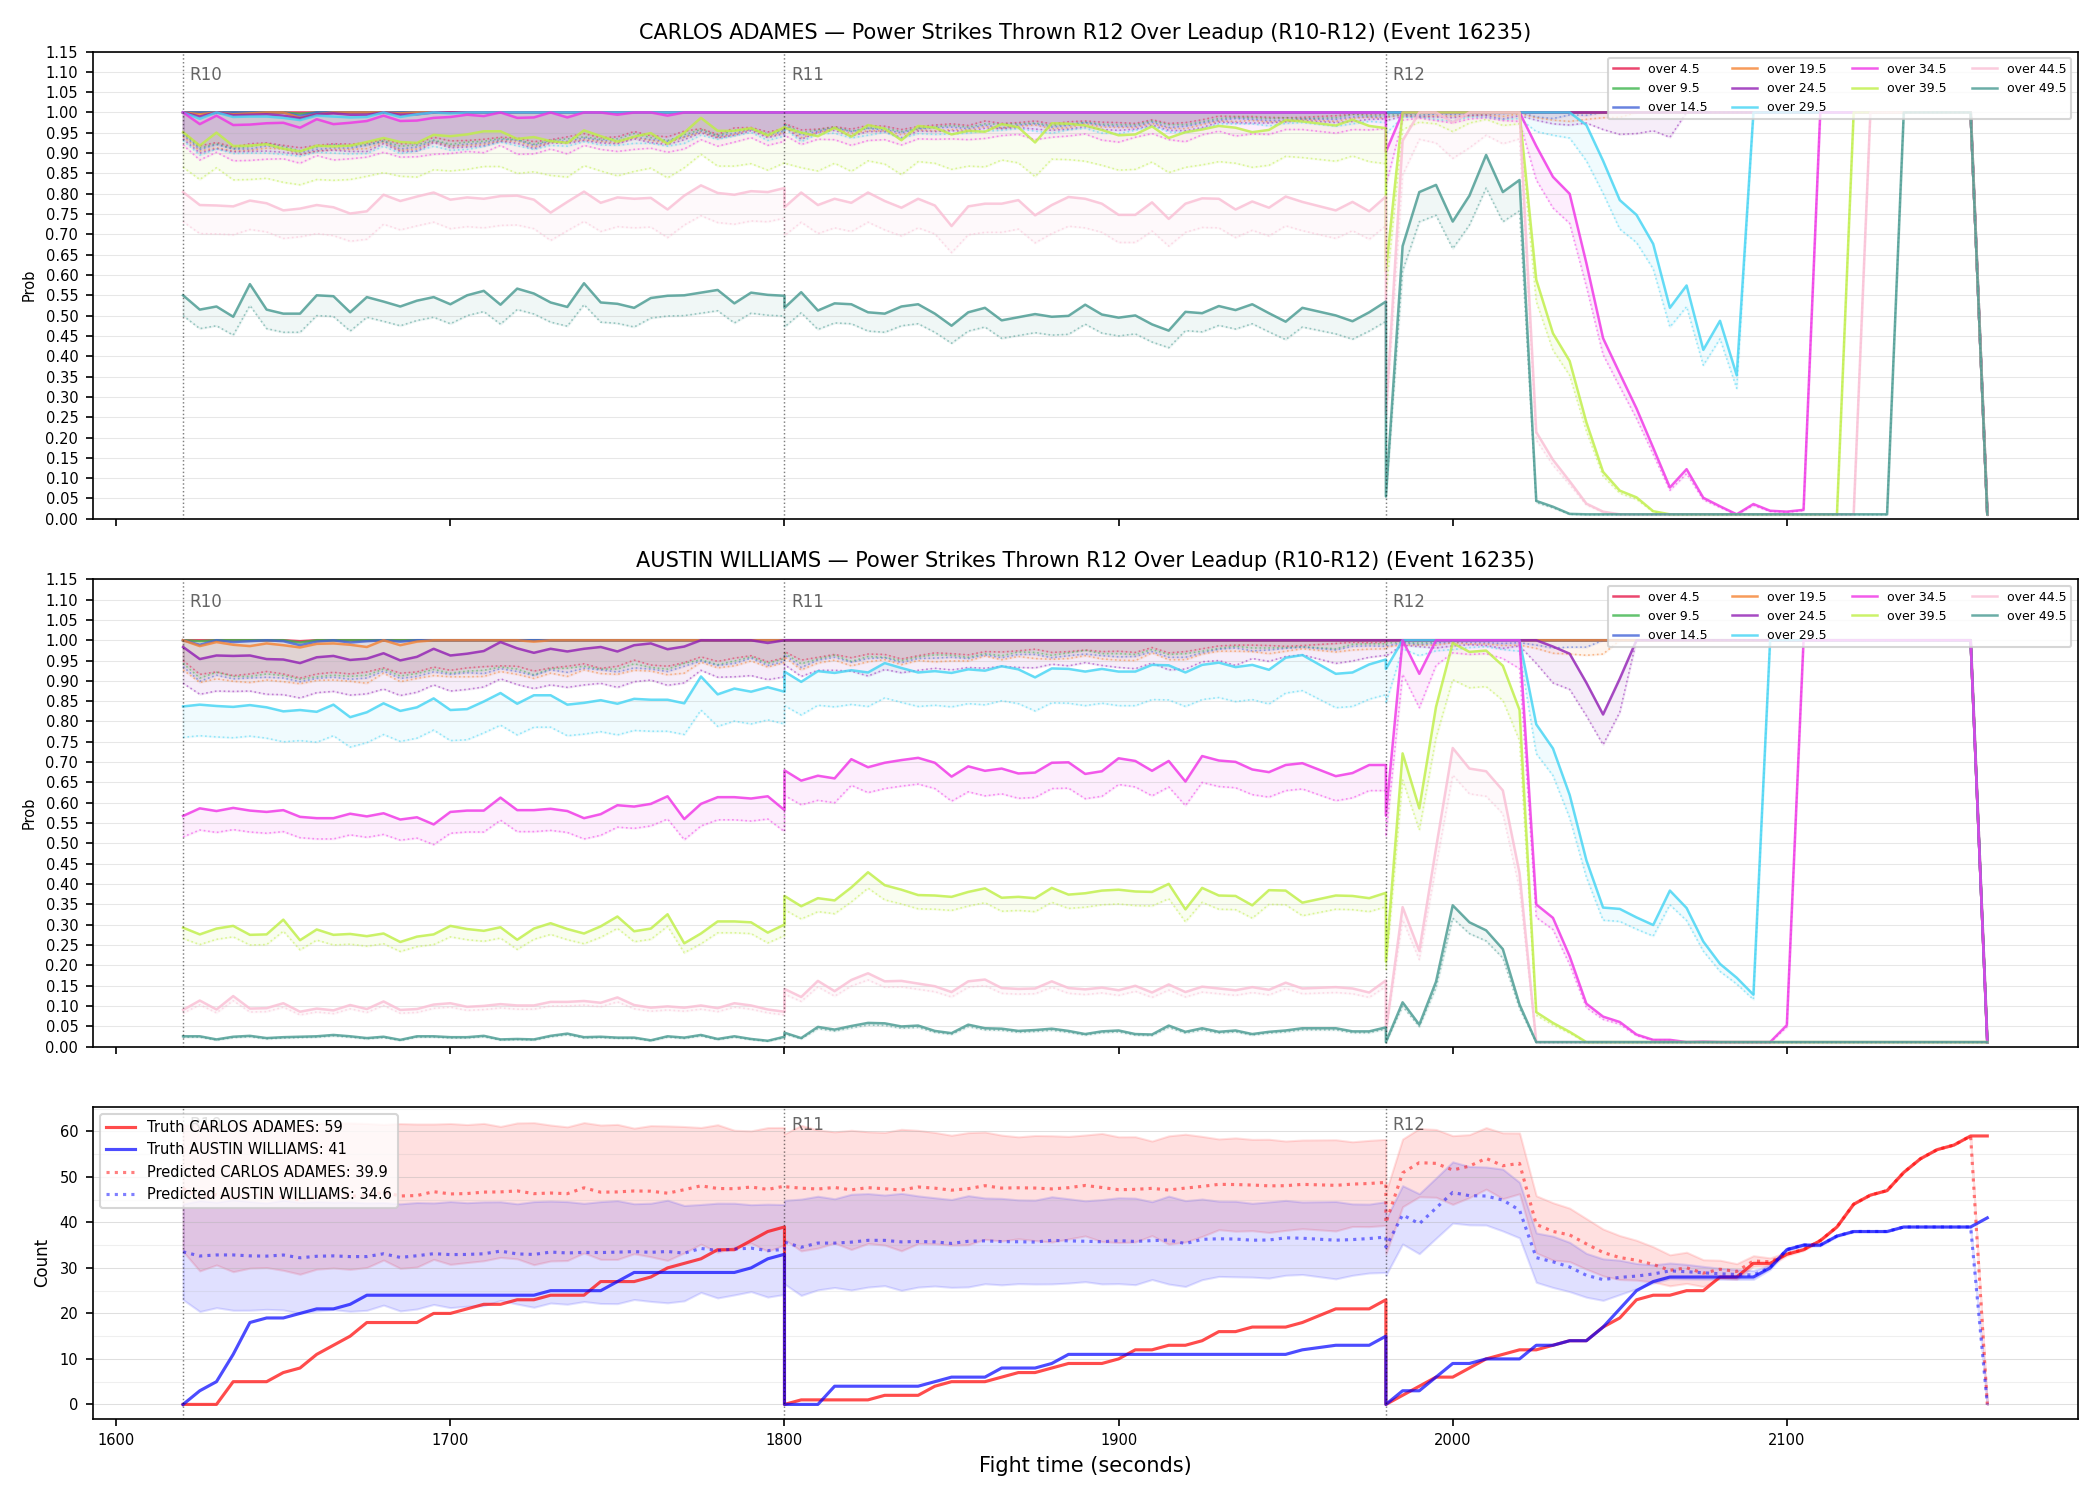Click the 1800 tick label on x-axis
This screenshot has height=1500, width=2100.
coord(784,1440)
